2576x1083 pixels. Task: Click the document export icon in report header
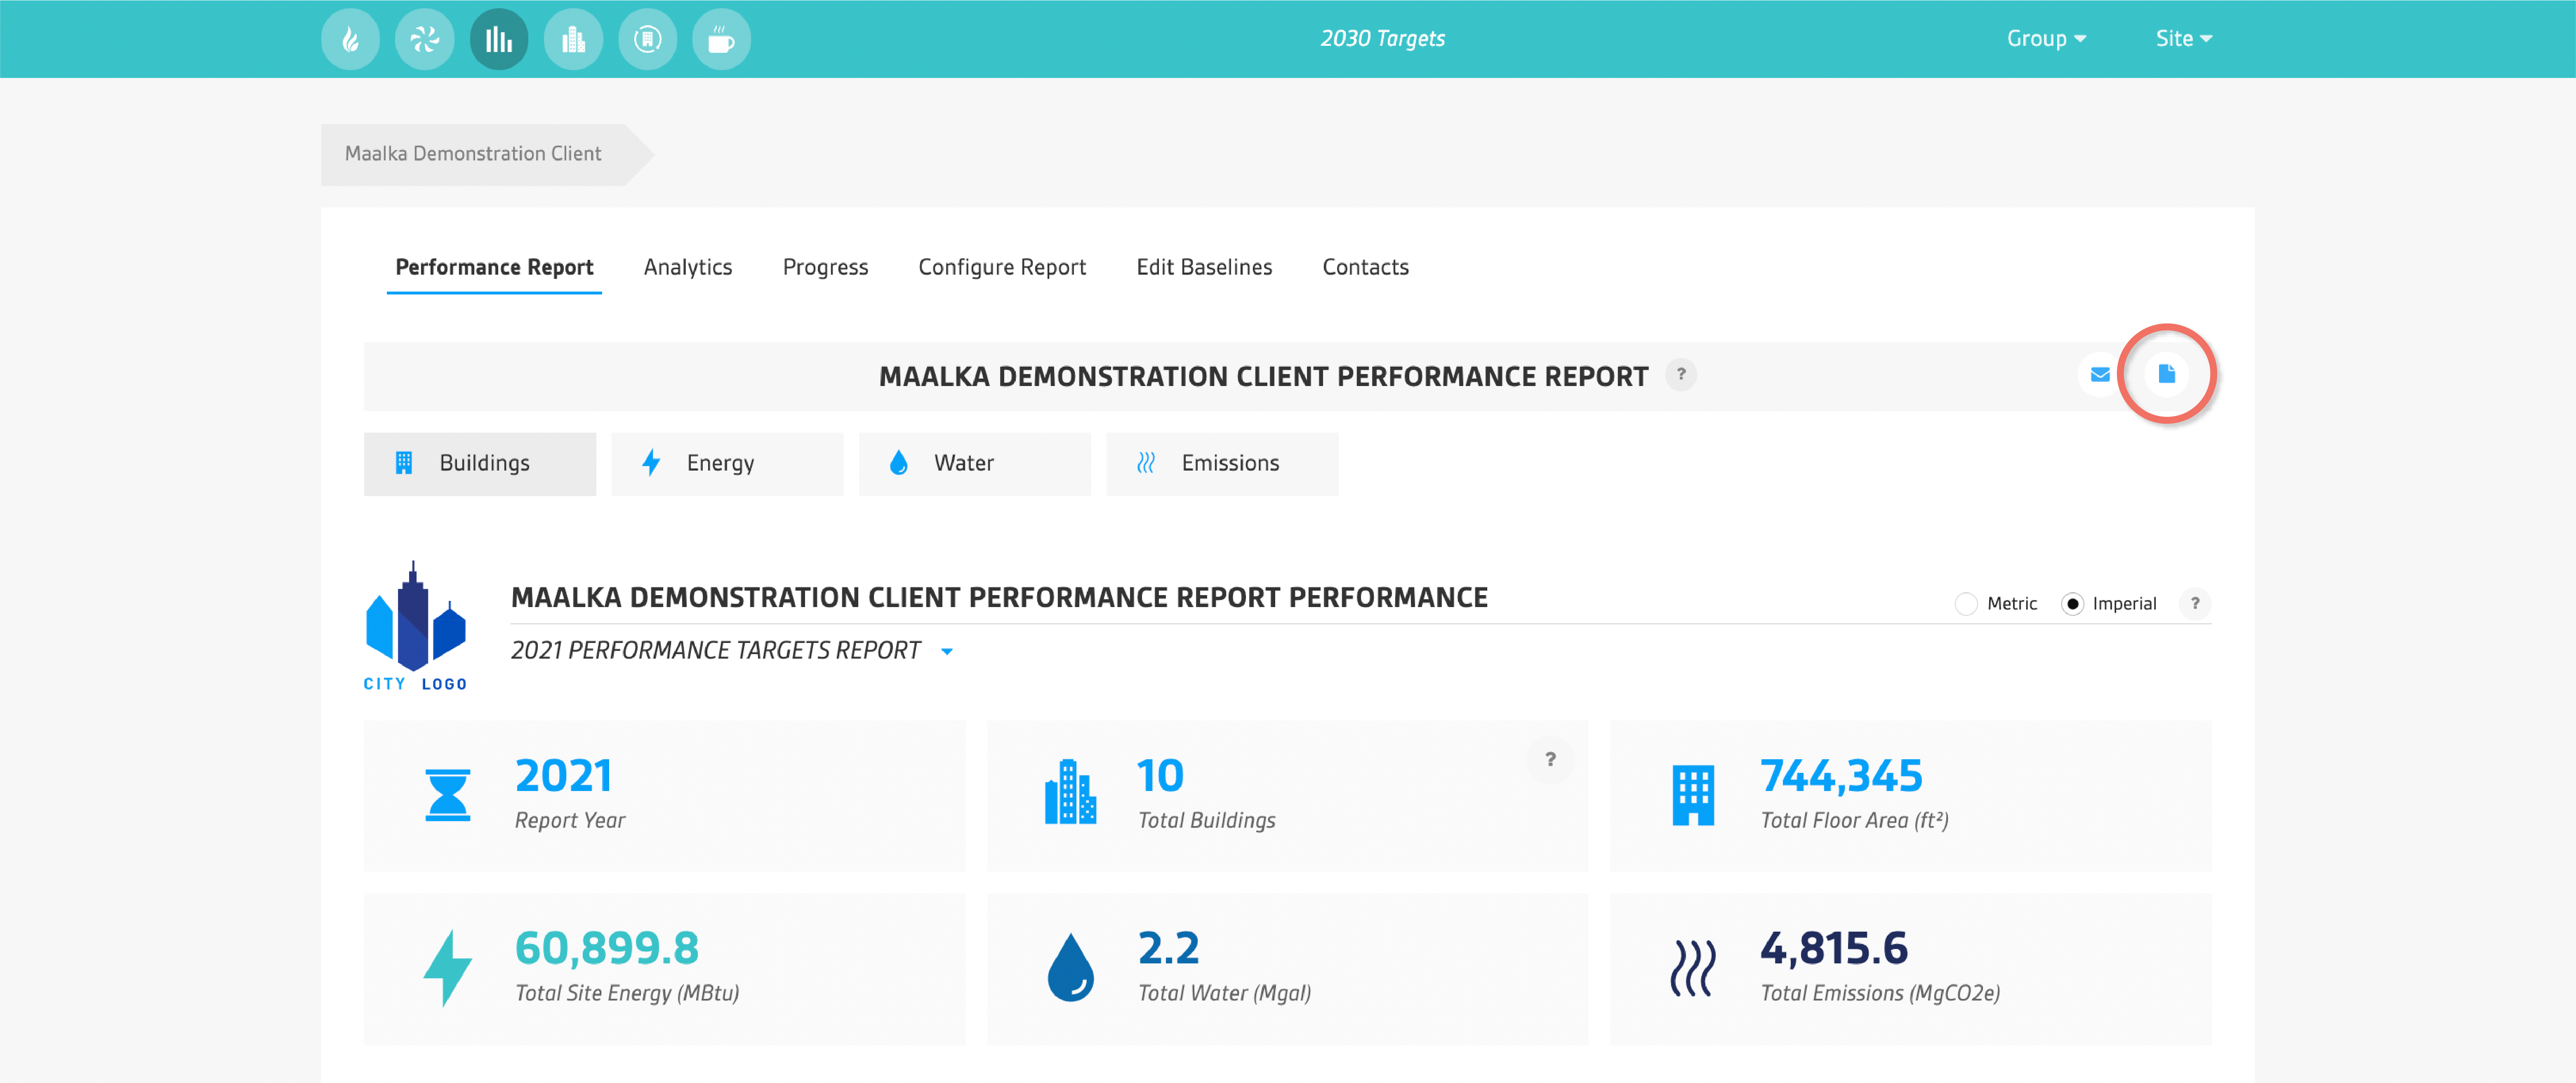click(2167, 375)
